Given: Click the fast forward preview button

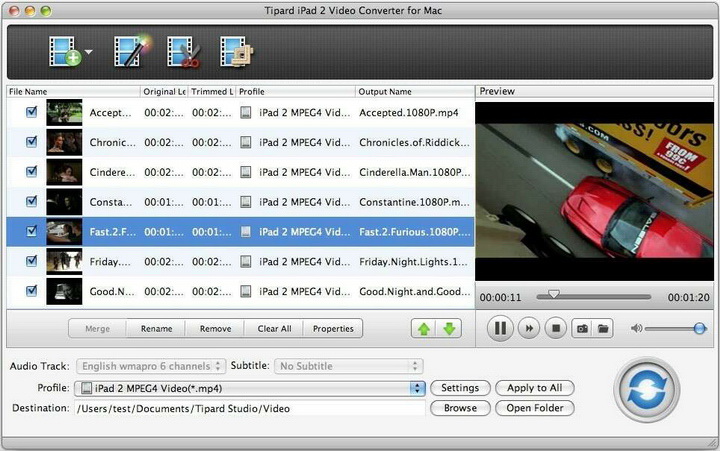Looking at the screenshot, I should [x=529, y=328].
